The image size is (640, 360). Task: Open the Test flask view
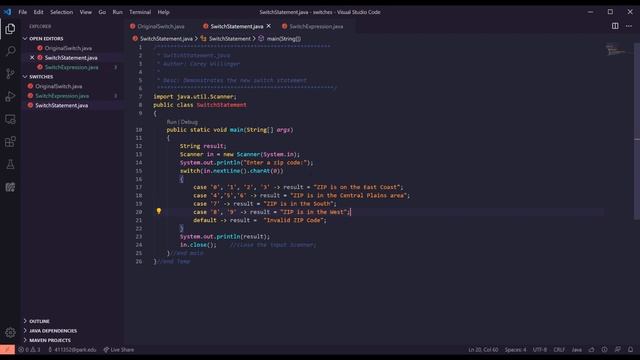coord(10,164)
